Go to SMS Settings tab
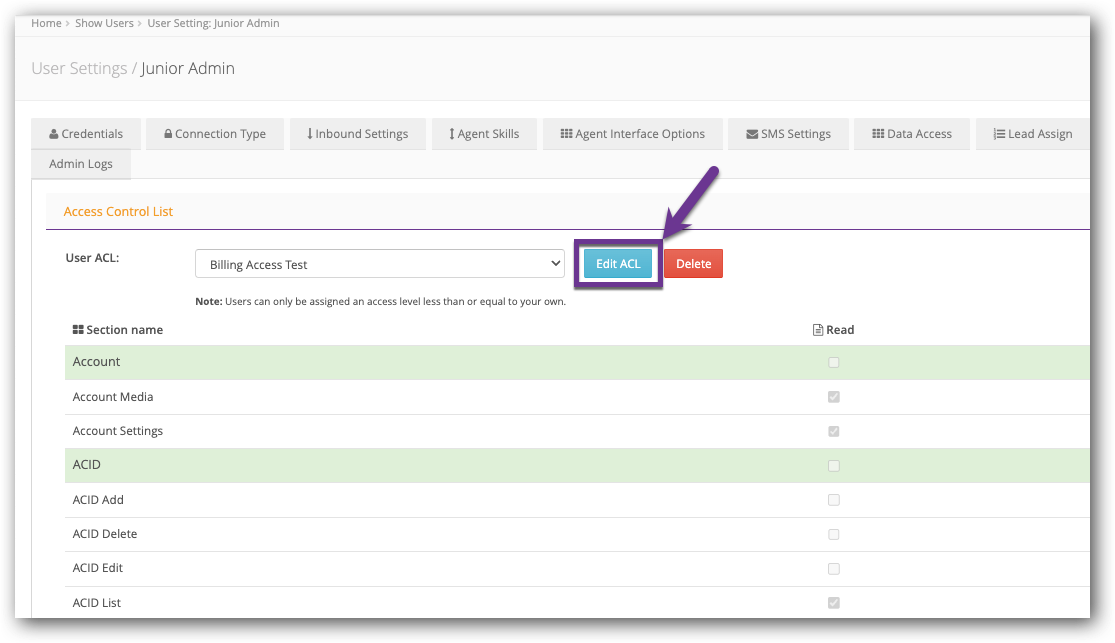The height and width of the screenshot is (643, 1115). click(788, 134)
